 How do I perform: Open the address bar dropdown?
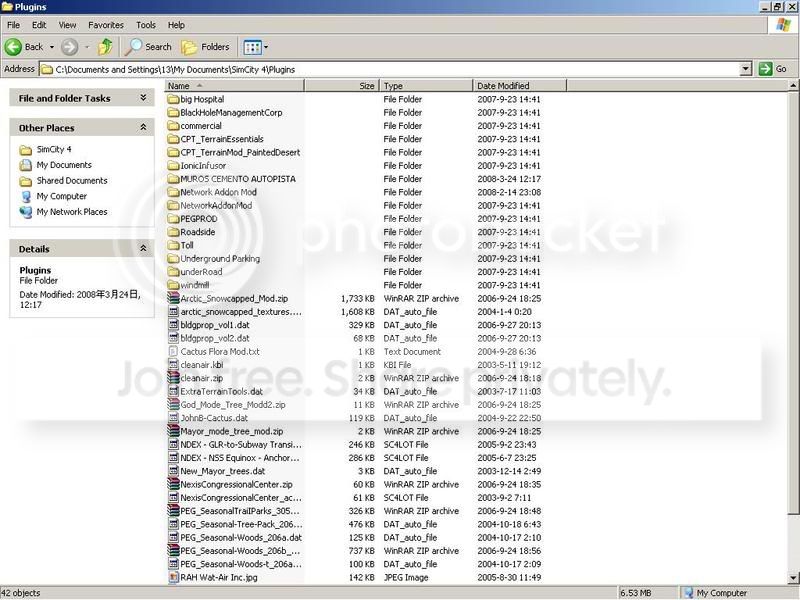coord(746,69)
